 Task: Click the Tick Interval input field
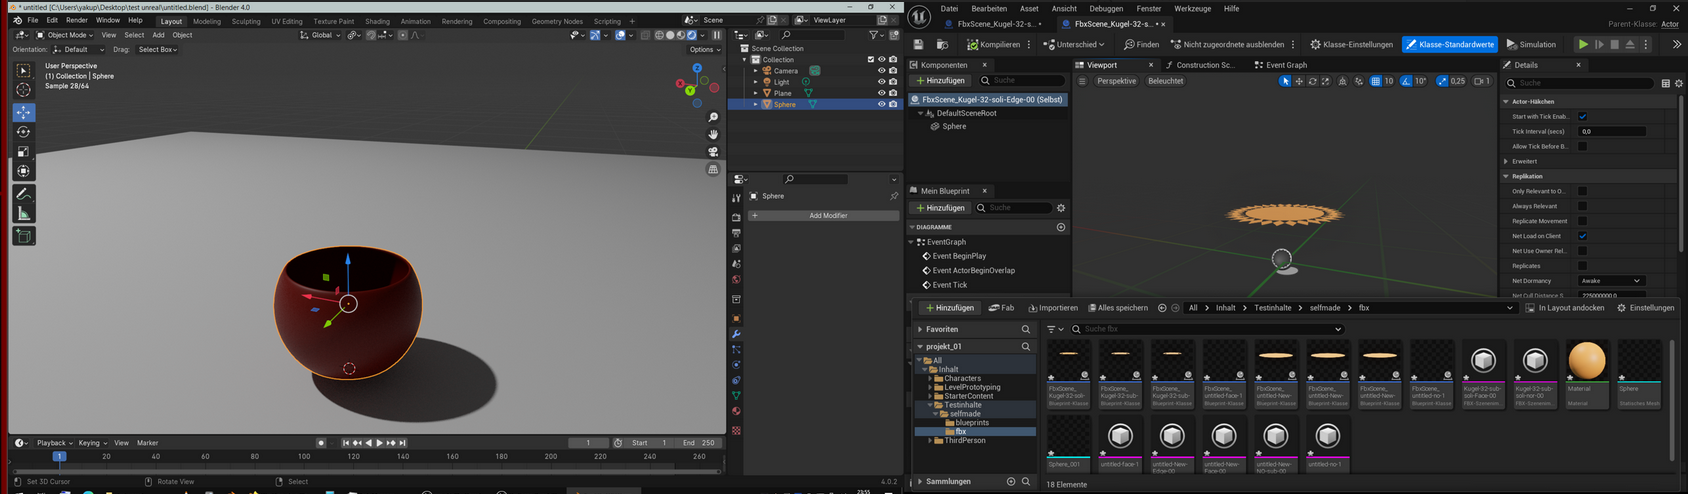pyautogui.click(x=1611, y=132)
